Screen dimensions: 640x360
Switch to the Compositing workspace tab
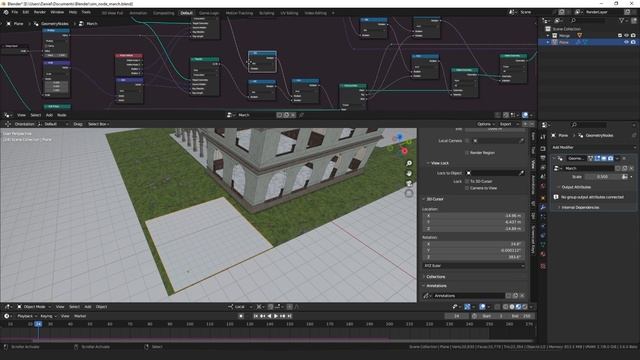[163, 13]
